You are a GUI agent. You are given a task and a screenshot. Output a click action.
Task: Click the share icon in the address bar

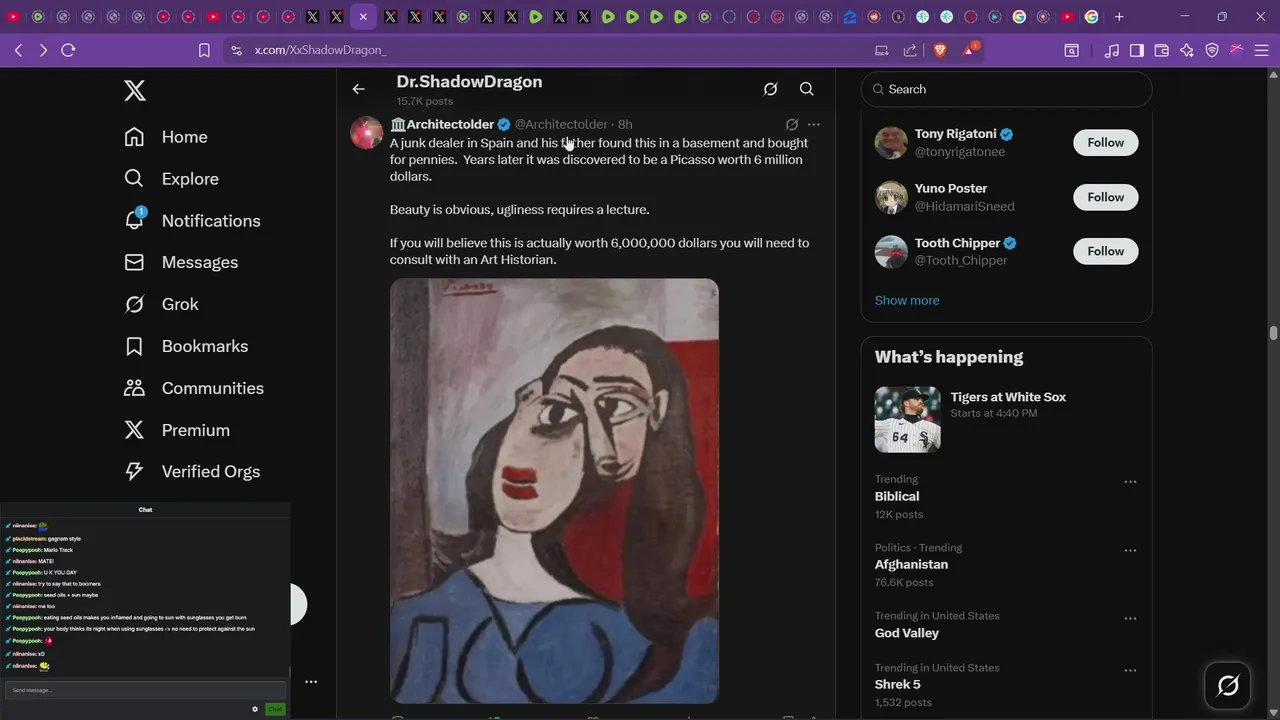click(x=910, y=50)
